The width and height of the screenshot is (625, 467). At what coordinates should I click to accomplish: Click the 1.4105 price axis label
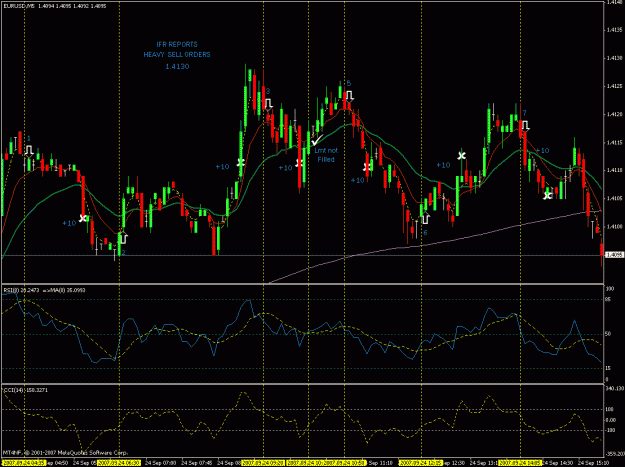click(614, 198)
